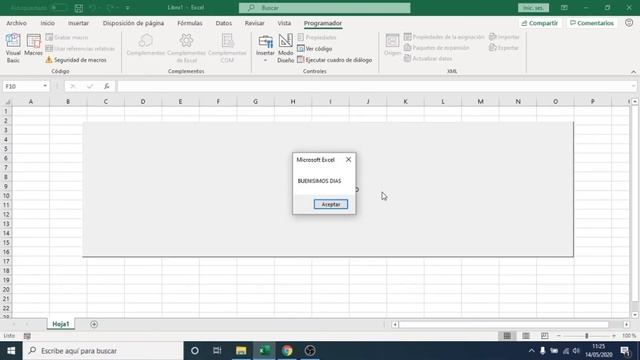Open the Complementos add-ins button
Screen dimensions: 640x360
coord(145,45)
